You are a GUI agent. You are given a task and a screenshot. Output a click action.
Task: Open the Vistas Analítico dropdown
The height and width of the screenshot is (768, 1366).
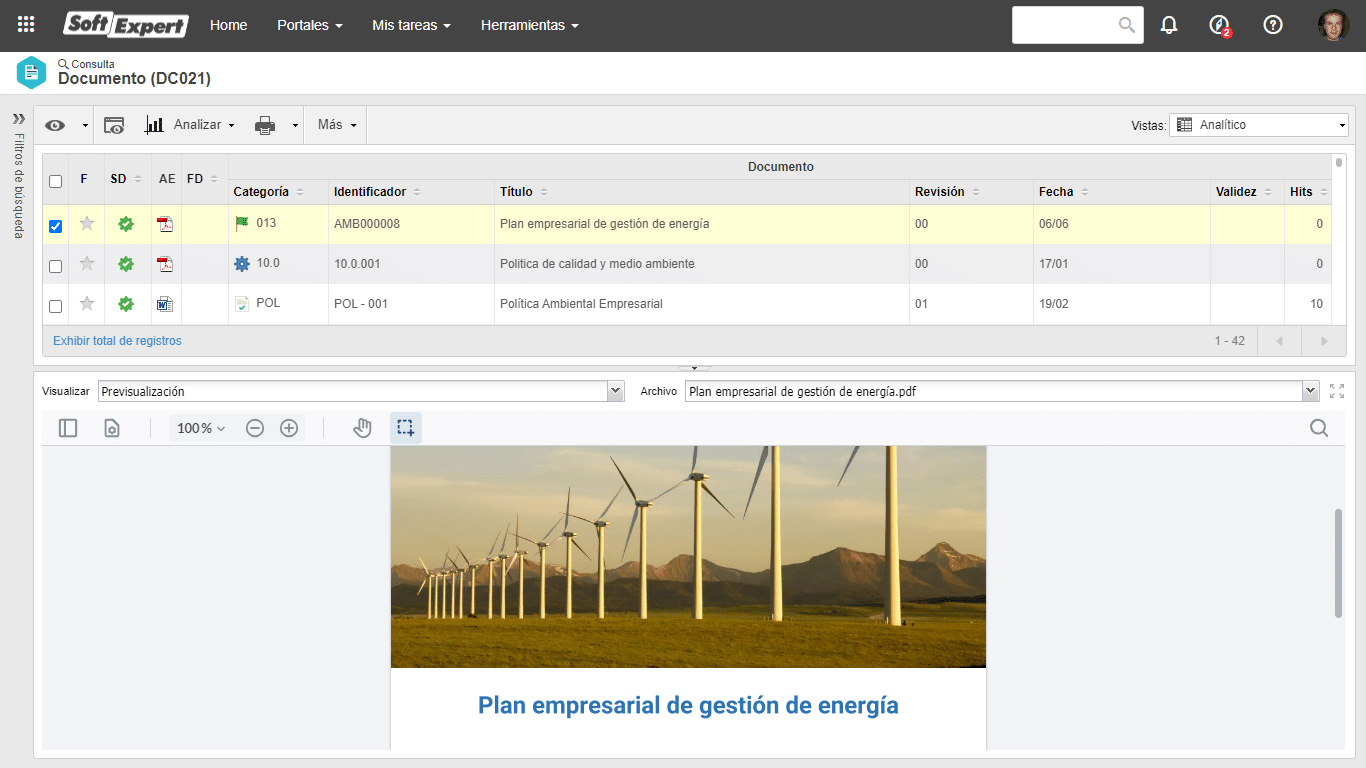coord(1259,125)
